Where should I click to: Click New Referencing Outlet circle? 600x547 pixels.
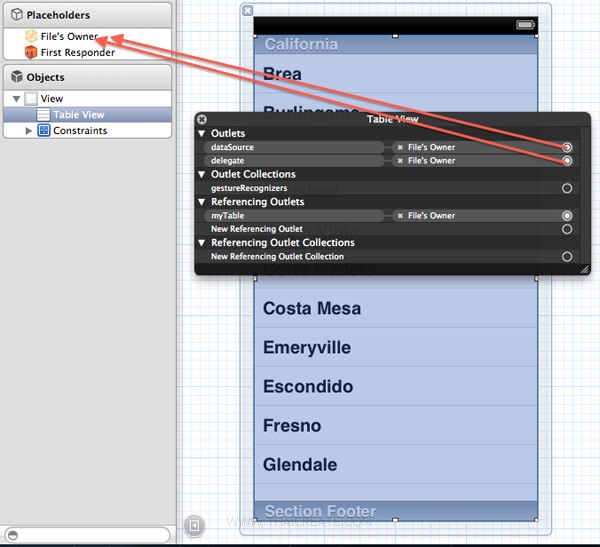pos(567,229)
